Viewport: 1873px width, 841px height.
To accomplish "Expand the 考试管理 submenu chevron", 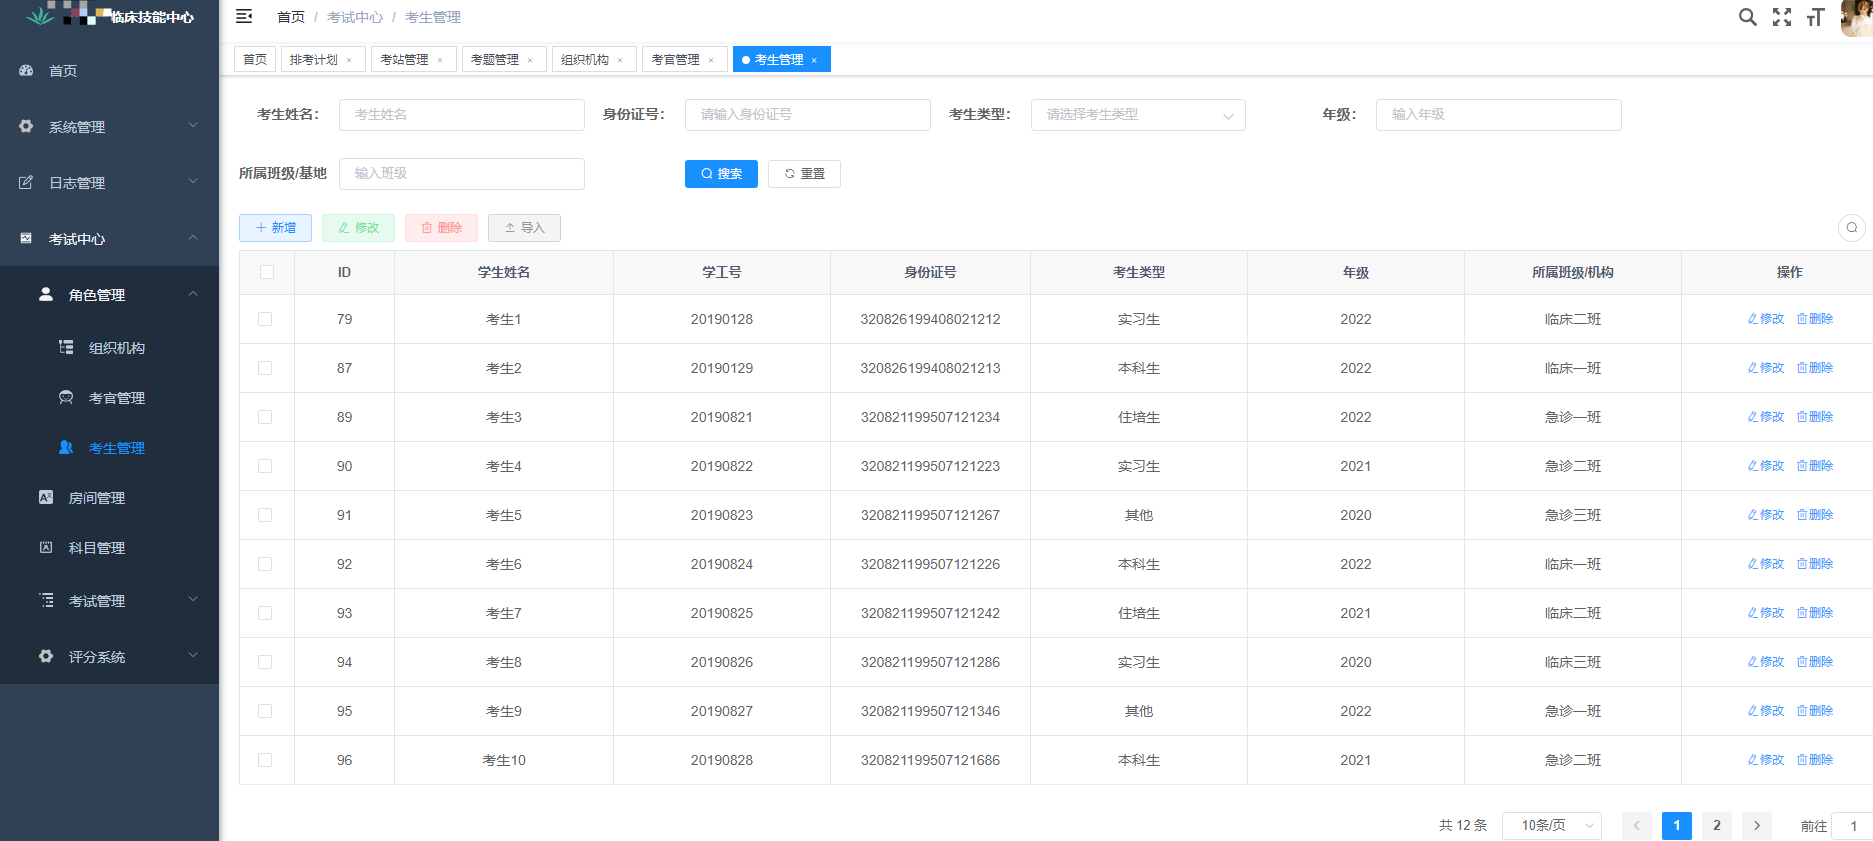I will [193, 599].
